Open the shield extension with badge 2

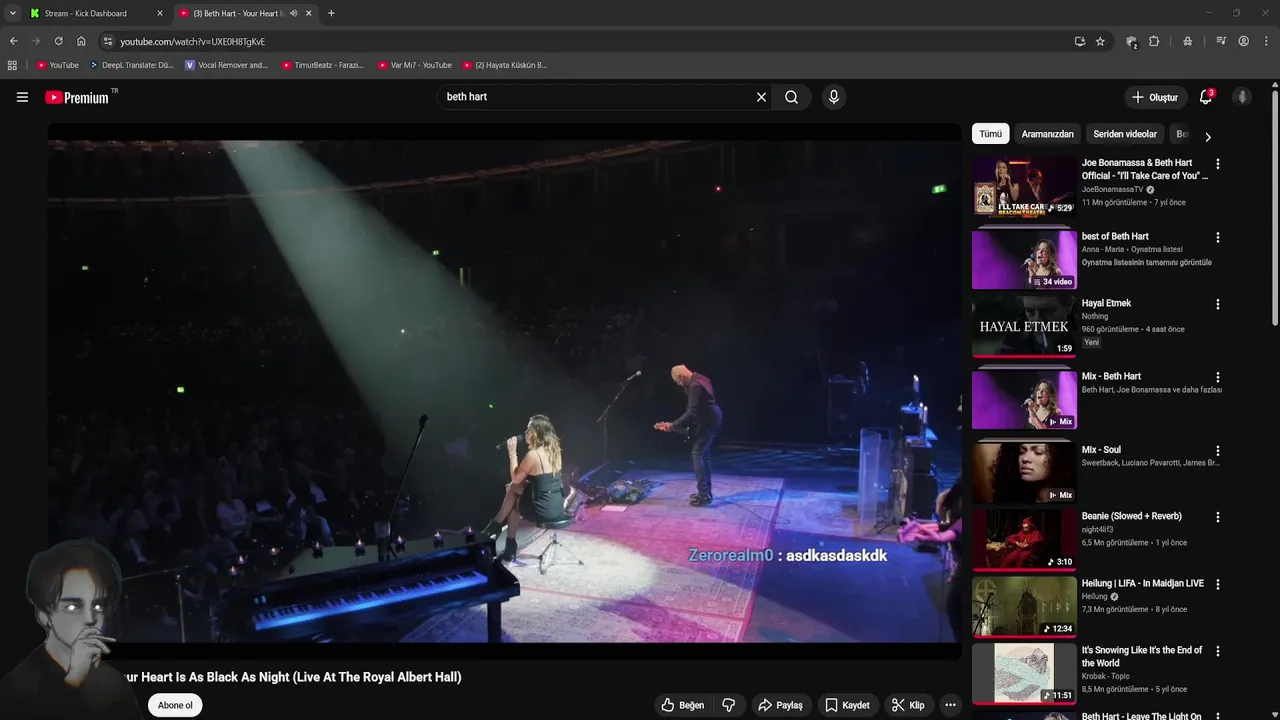tap(1131, 42)
